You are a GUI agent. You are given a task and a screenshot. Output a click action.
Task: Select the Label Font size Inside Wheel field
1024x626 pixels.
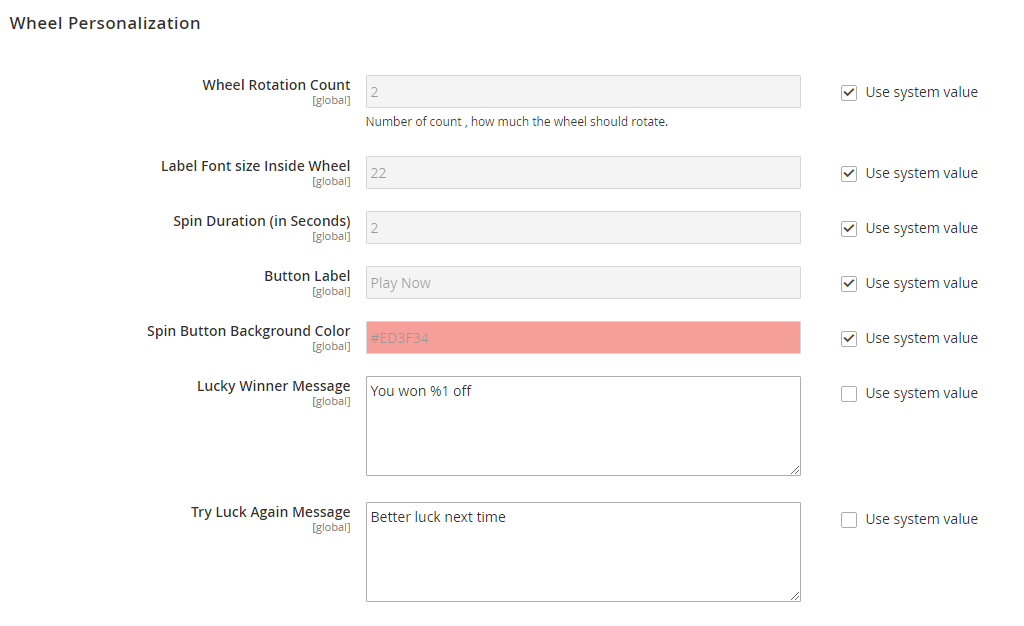pyautogui.click(x=583, y=173)
